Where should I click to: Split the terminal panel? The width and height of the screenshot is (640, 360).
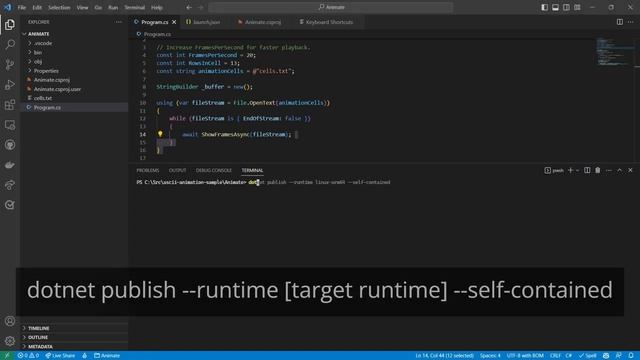click(x=587, y=170)
